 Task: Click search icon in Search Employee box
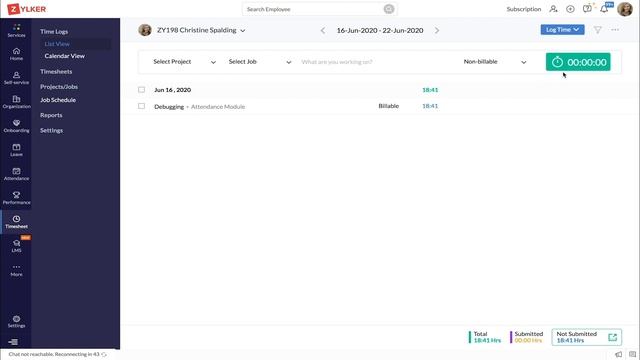[x=389, y=9]
